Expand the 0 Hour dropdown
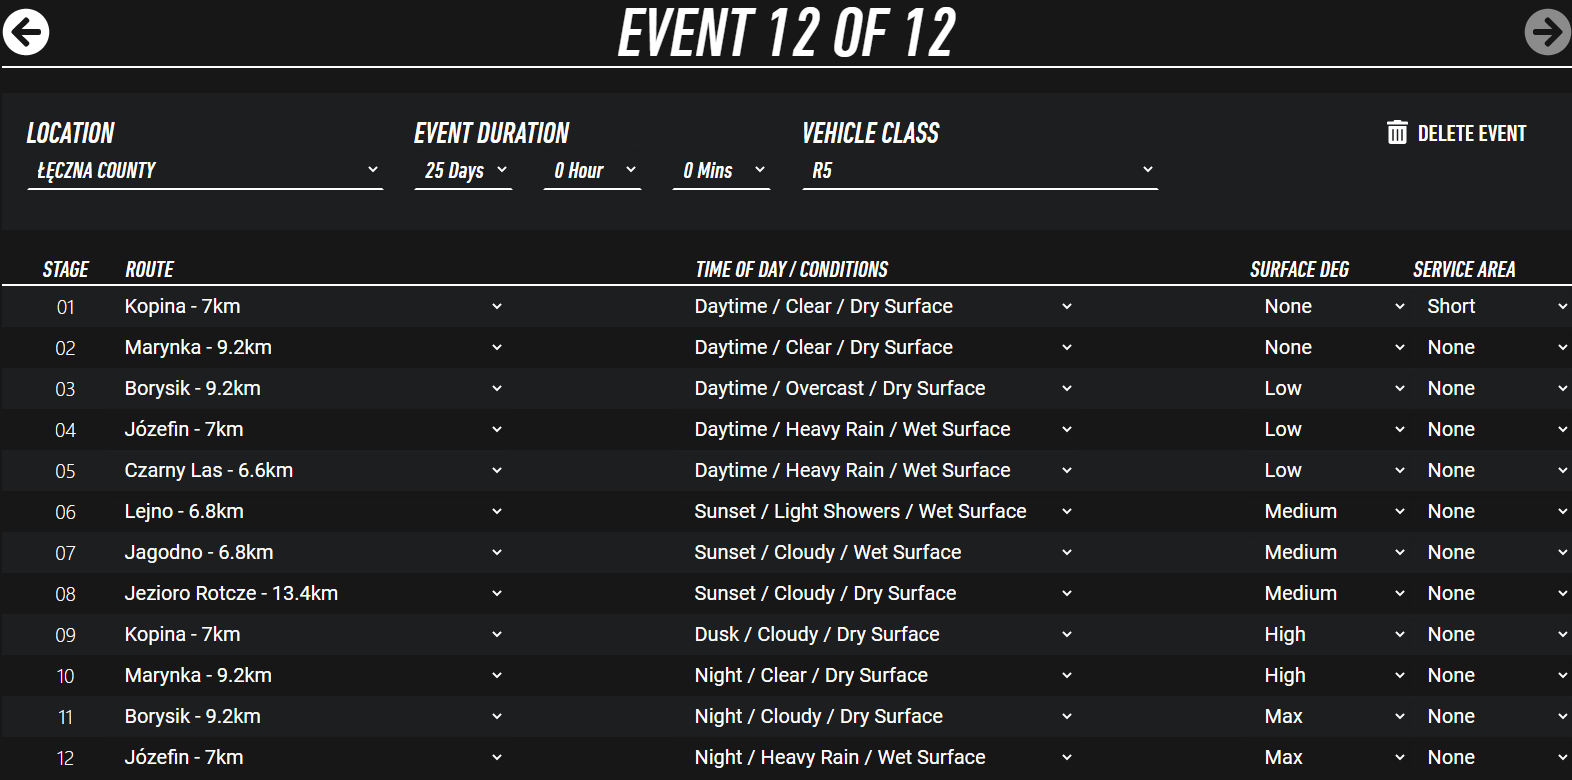Screen dimensions: 1572x780 593,171
